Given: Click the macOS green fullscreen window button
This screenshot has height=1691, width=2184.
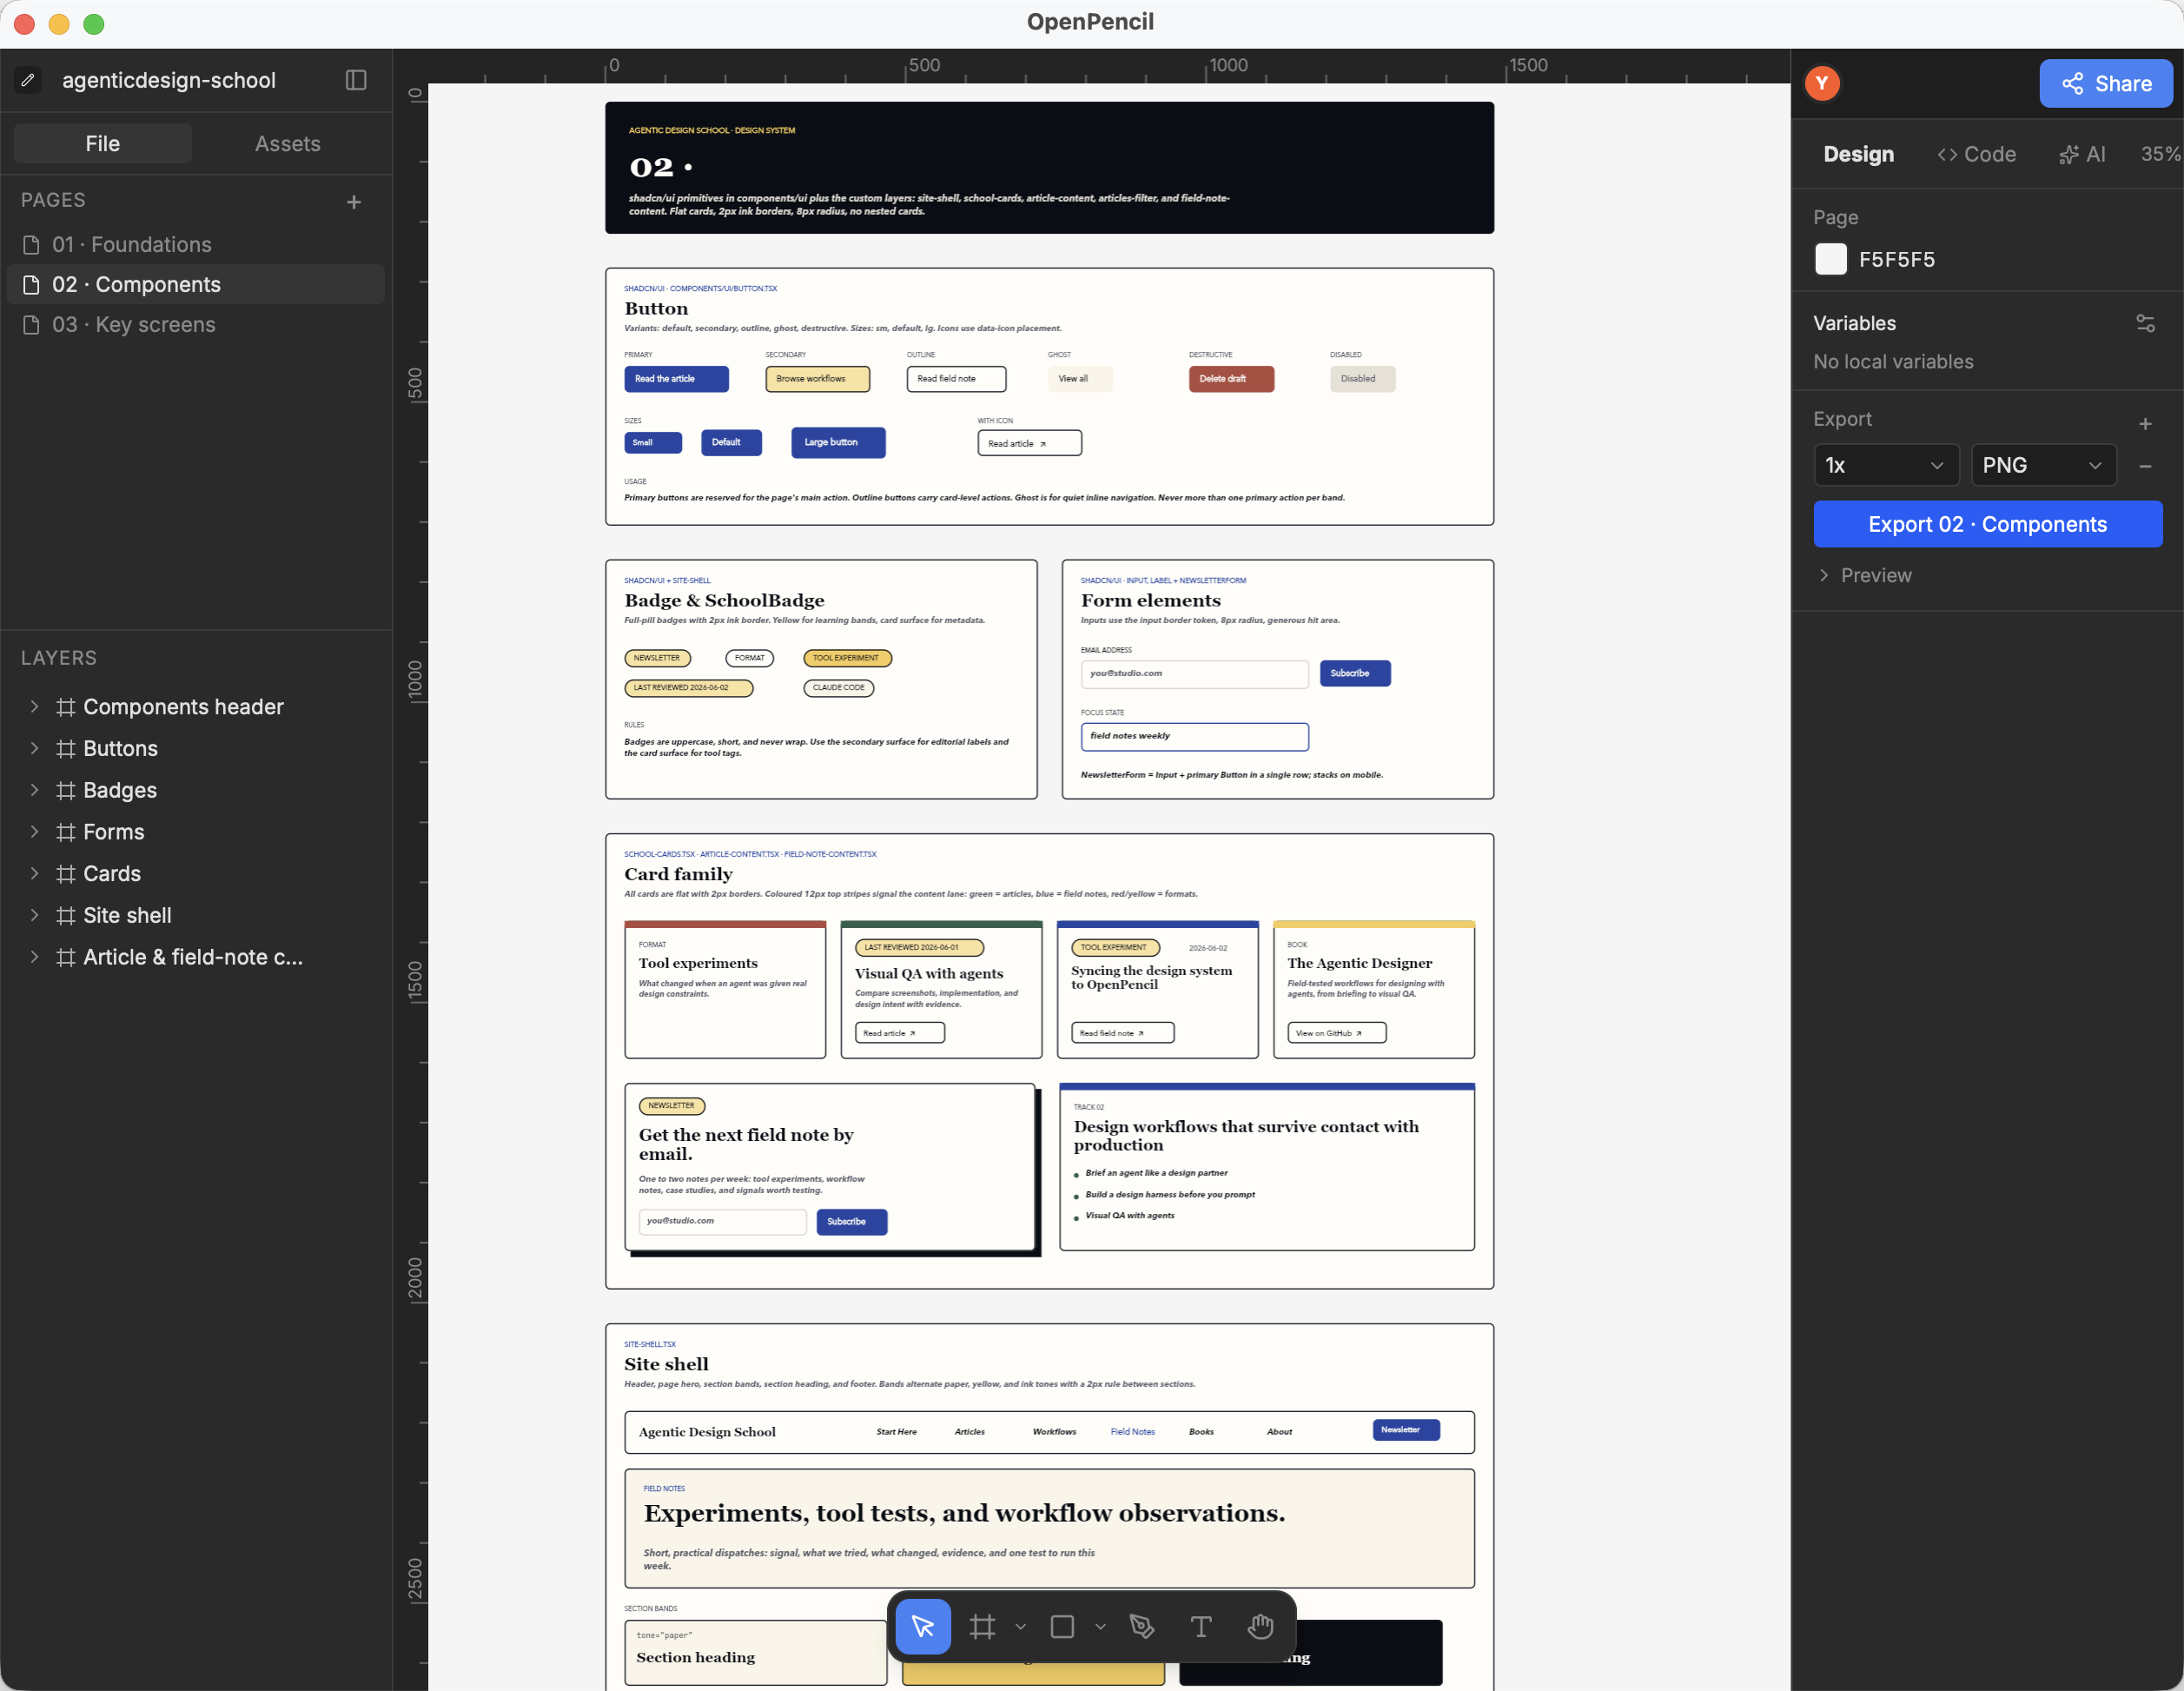Looking at the screenshot, I should click(94, 24).
